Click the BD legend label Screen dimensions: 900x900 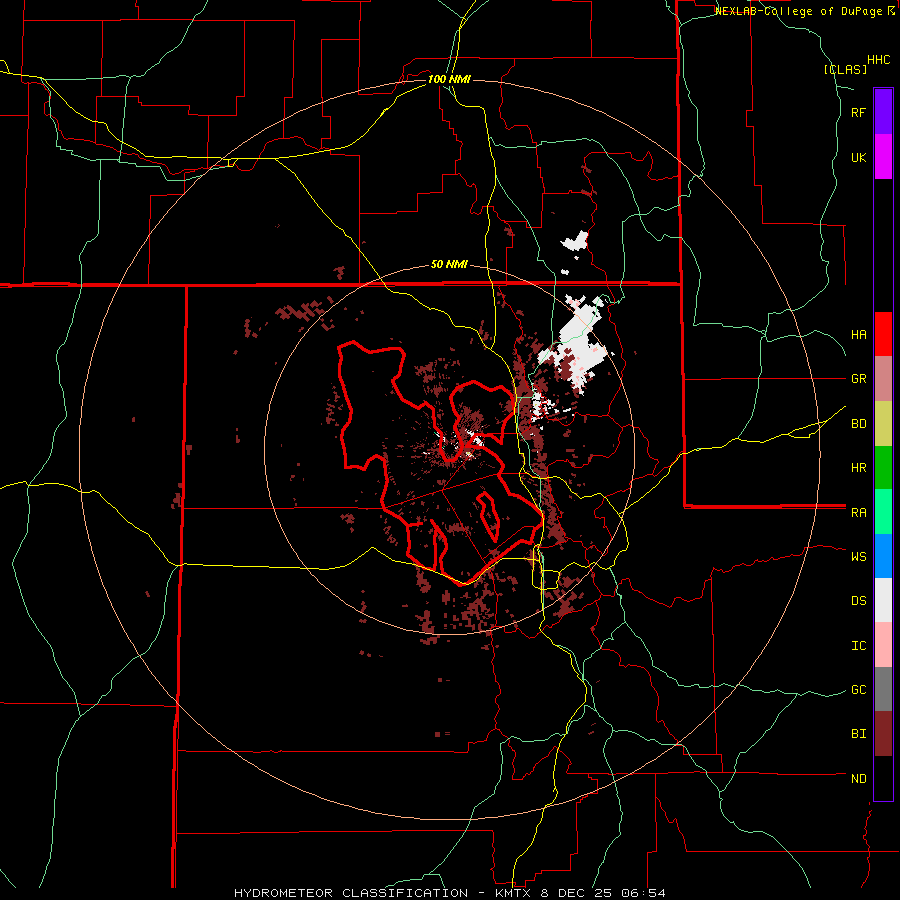[858, 424]
